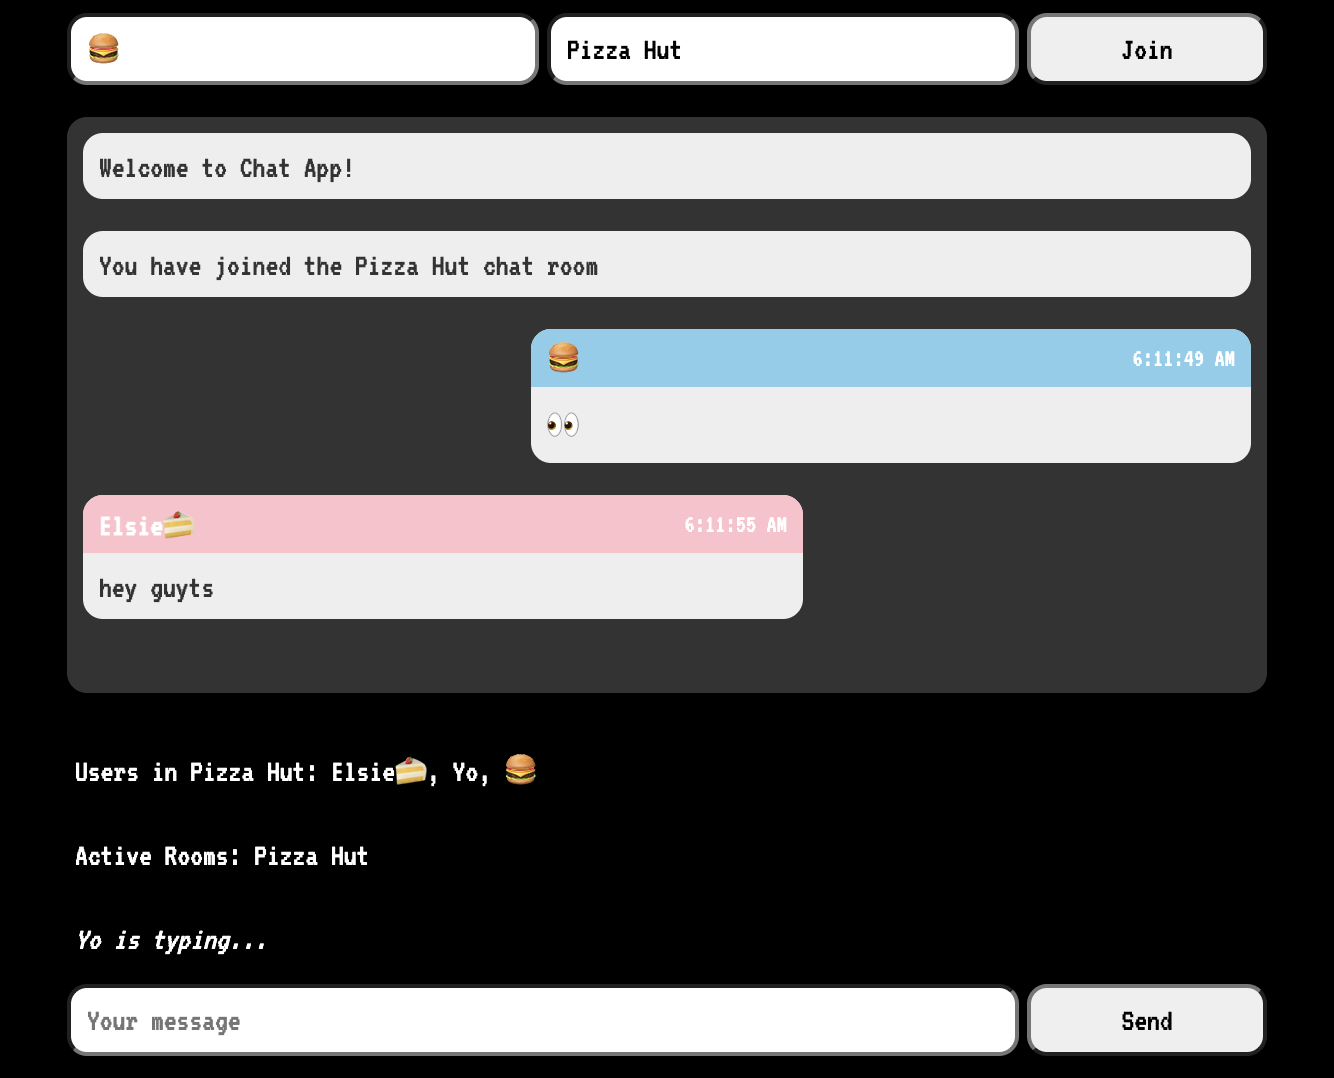Image resolution: width=1334 pixels, height=1078 pixels.
Task: Click the 'Your message' input field
Action: pyautogui.click(x=543, y=1020)
